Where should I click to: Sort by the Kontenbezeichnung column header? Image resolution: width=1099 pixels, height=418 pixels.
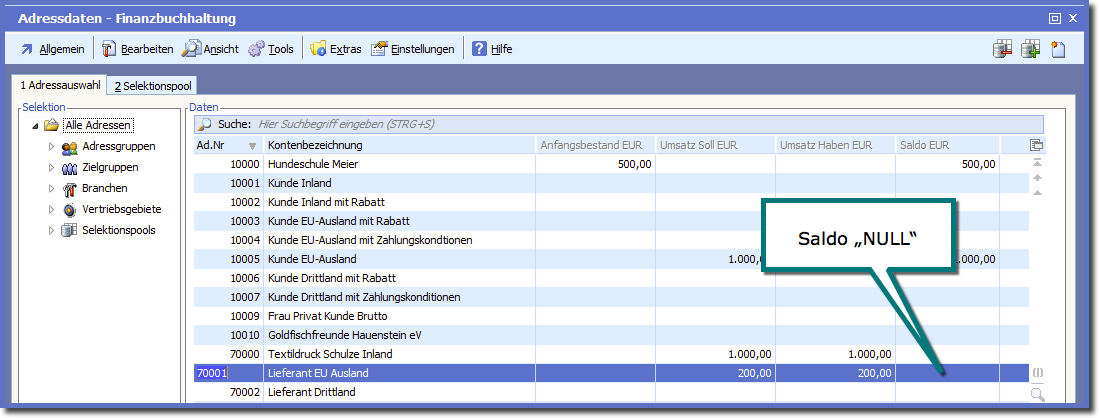(398, 145)
